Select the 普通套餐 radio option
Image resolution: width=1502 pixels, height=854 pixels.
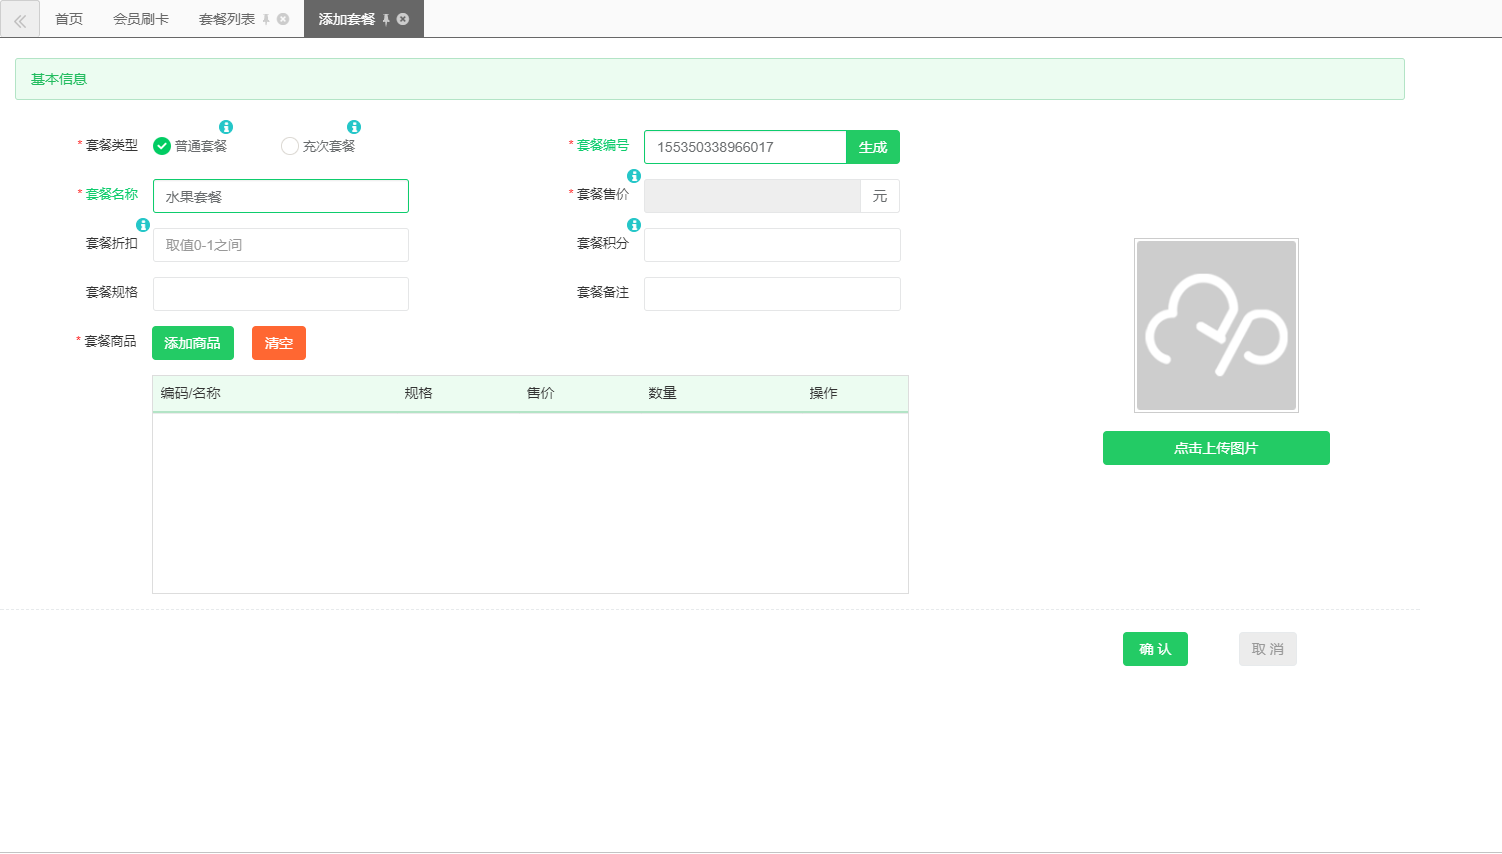[x=162, y=146]
